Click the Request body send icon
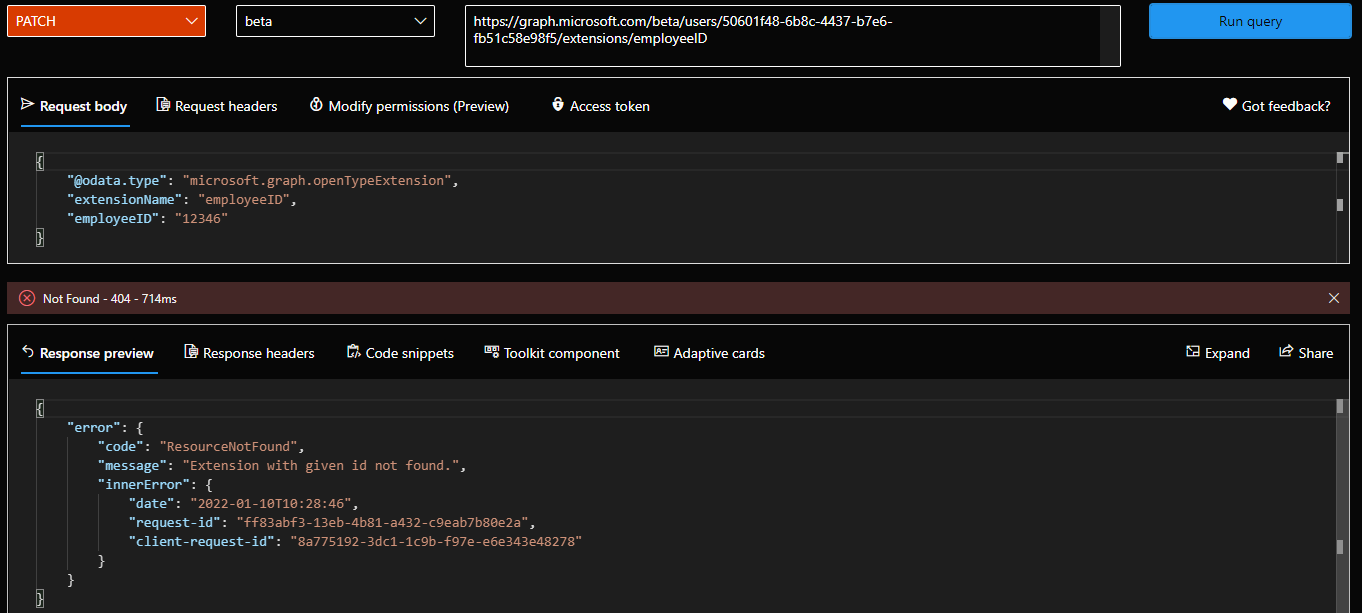The height and width of the screenshot is (613, 1362). click(x=27, y=105)
